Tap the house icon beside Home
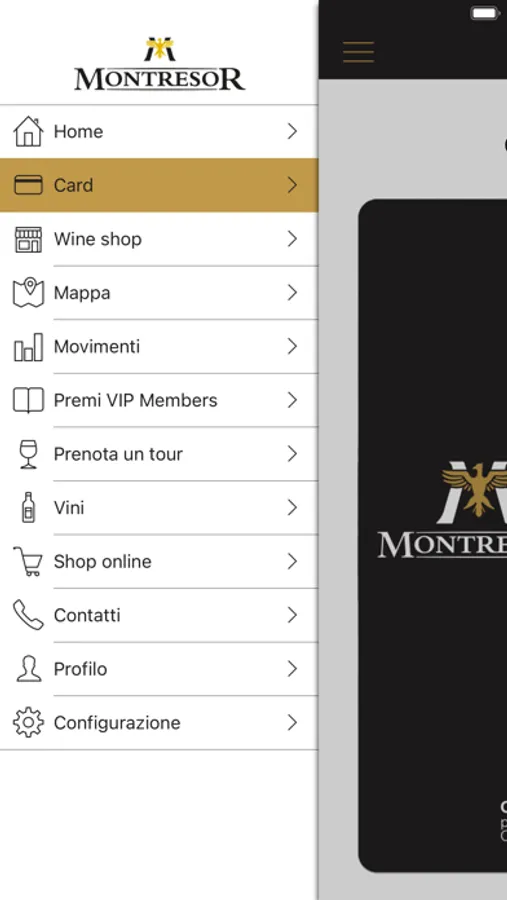The image size is (507, 900). click(x=28, y=131)
